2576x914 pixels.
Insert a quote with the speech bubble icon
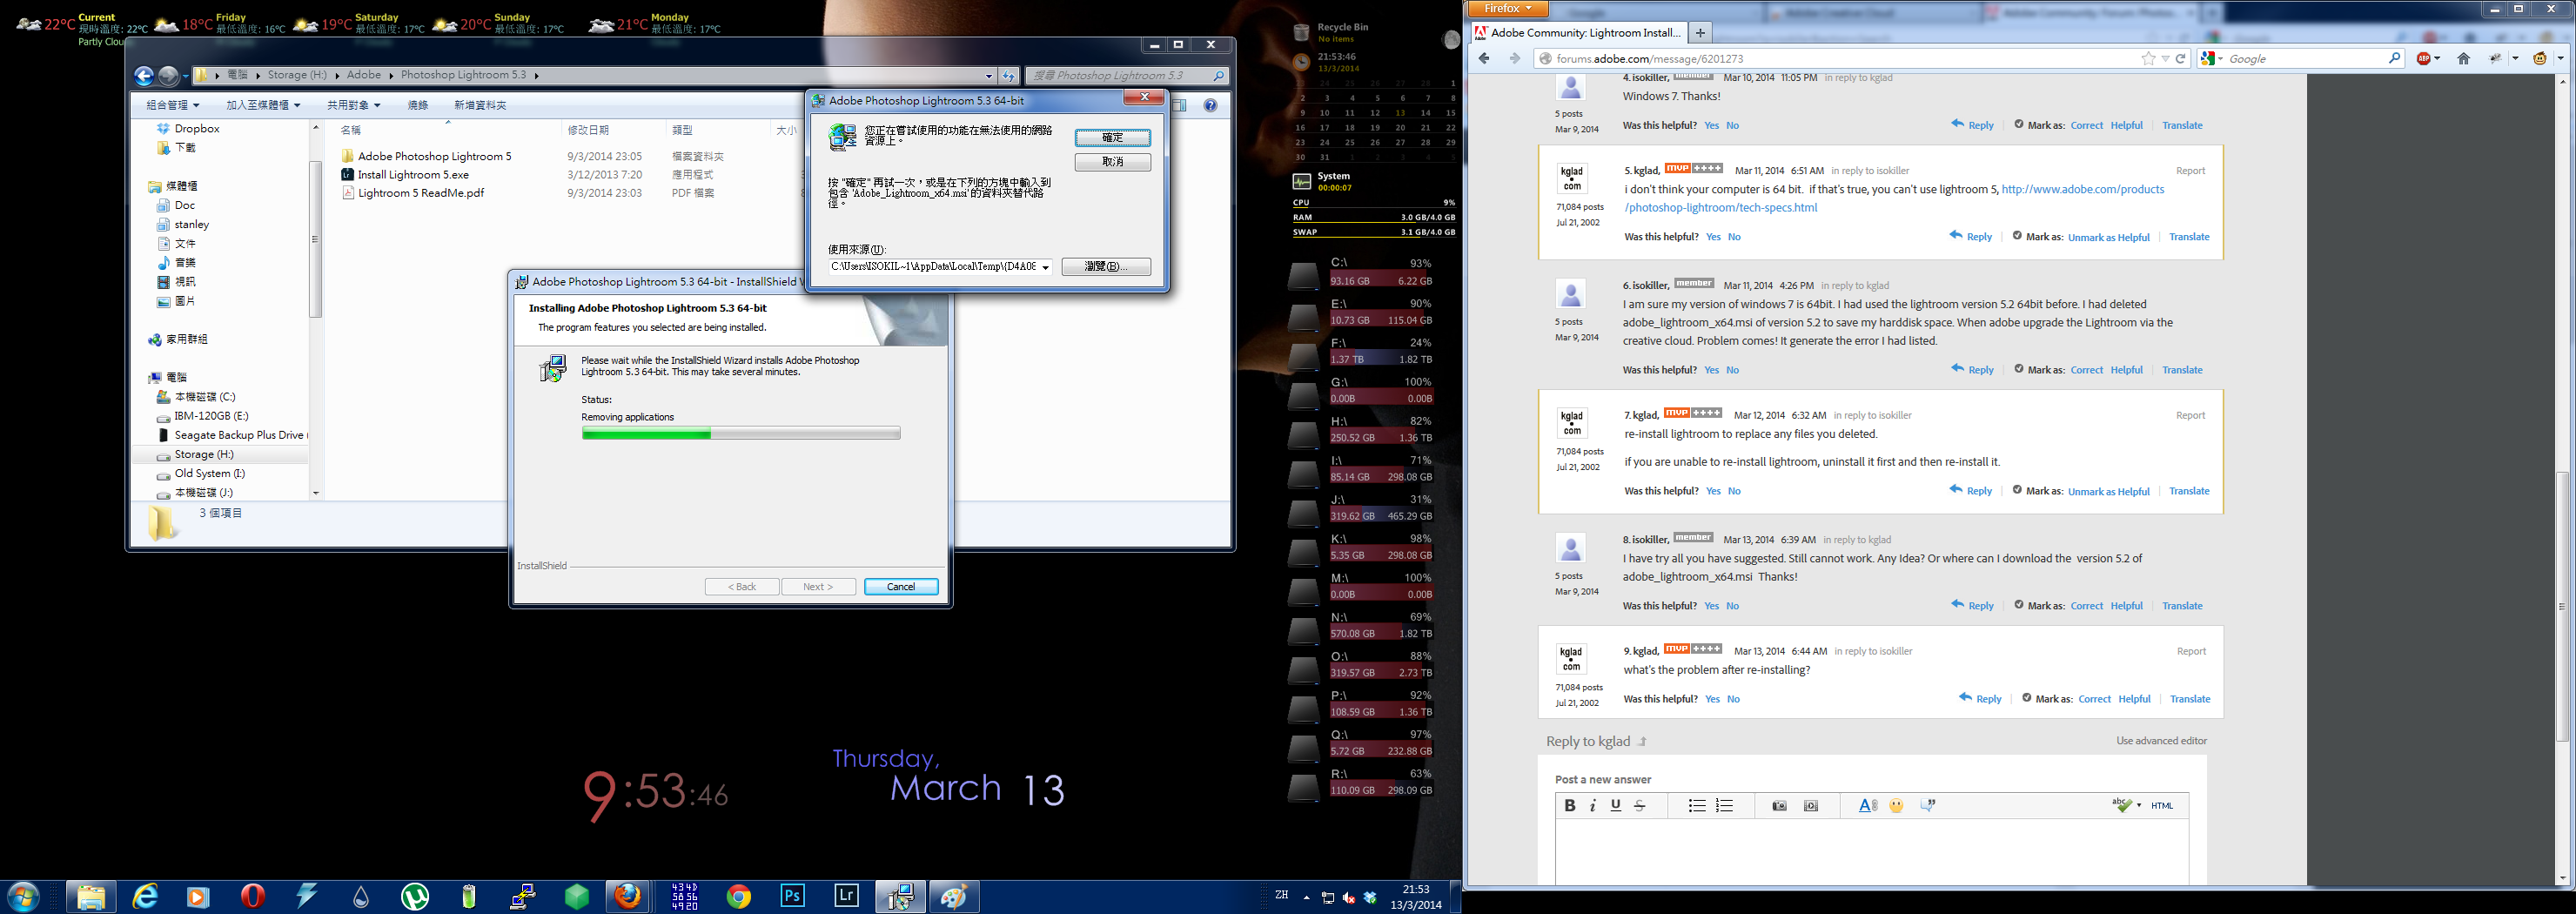click(1928, 806)
